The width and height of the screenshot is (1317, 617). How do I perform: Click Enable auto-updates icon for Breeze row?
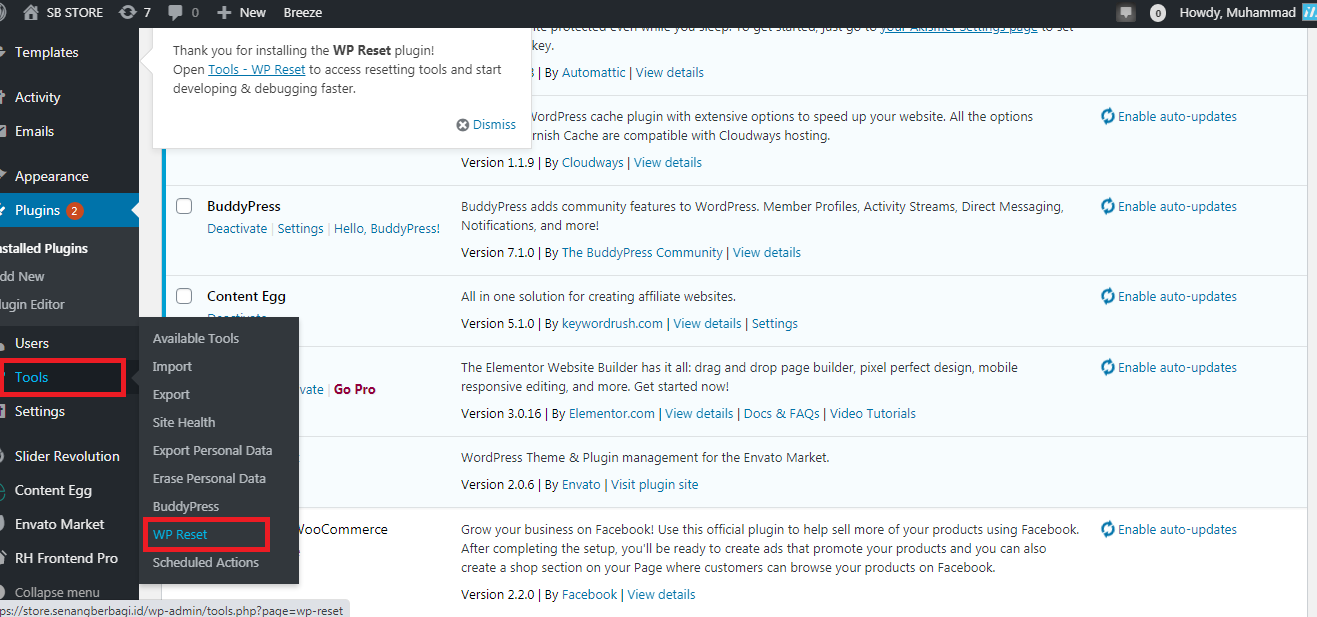(1108, 116)
